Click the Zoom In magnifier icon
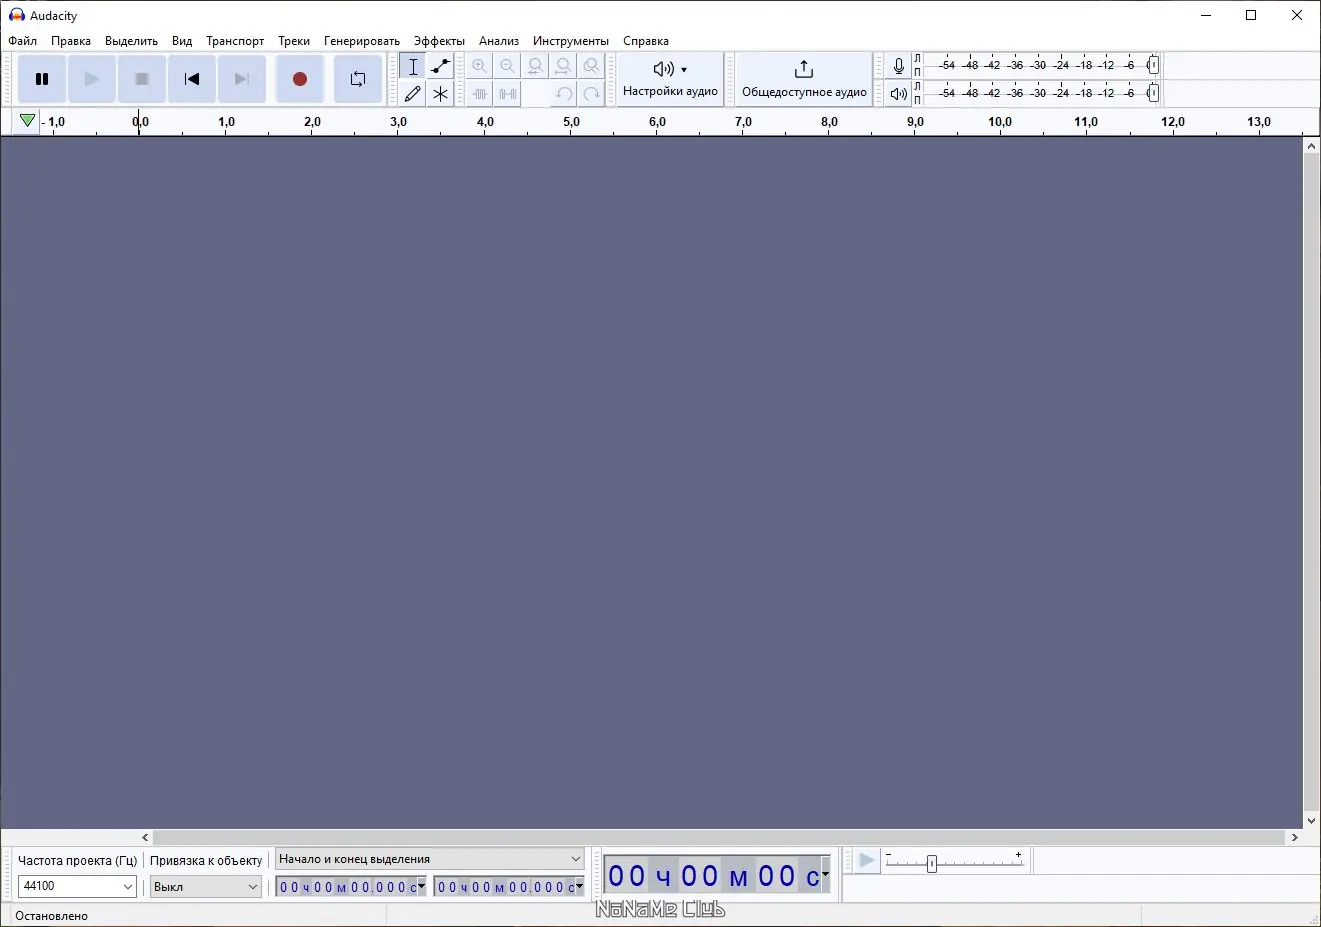1321x927 pixels. point(480,66)
